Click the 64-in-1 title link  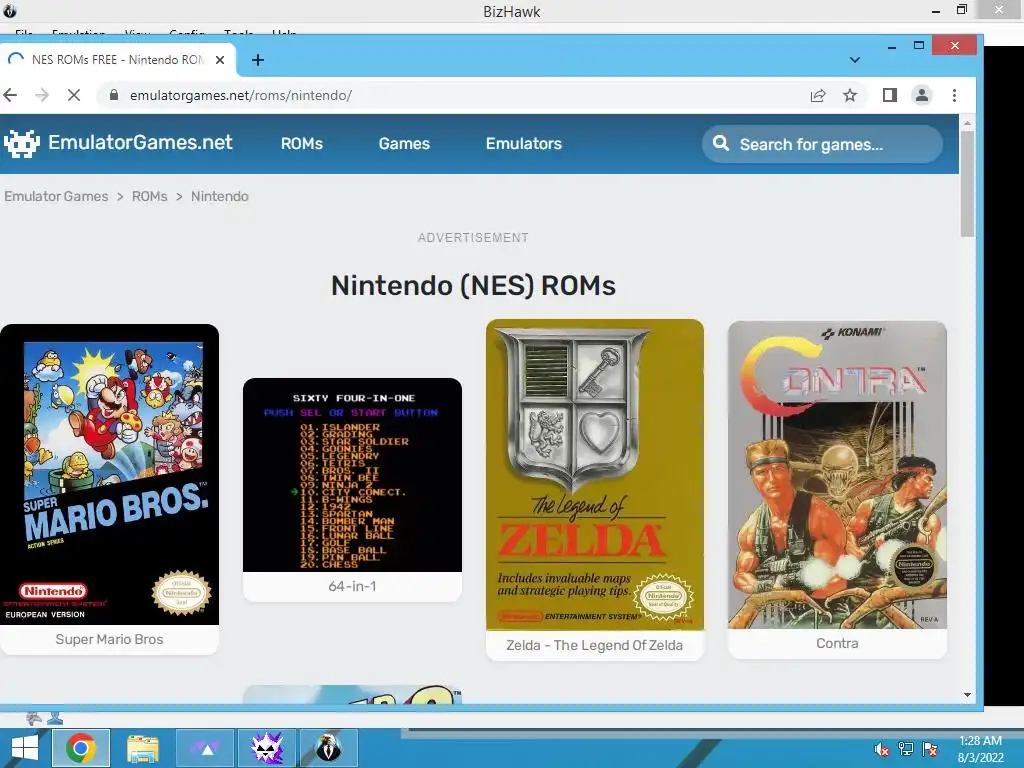[x=352, y=586]
